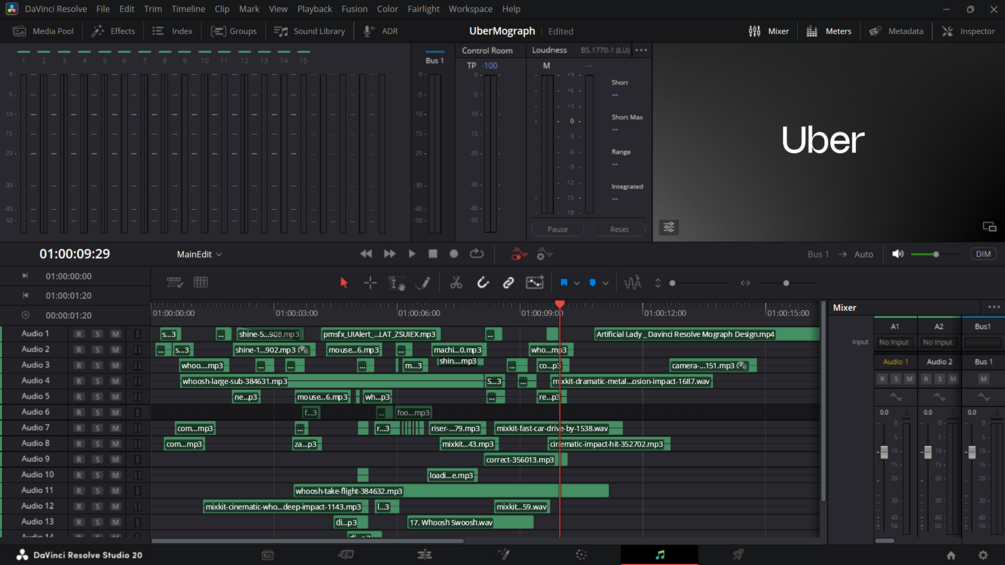Open A1 input No Input selector
The image size is (1005, 565).
click(894, 343)
